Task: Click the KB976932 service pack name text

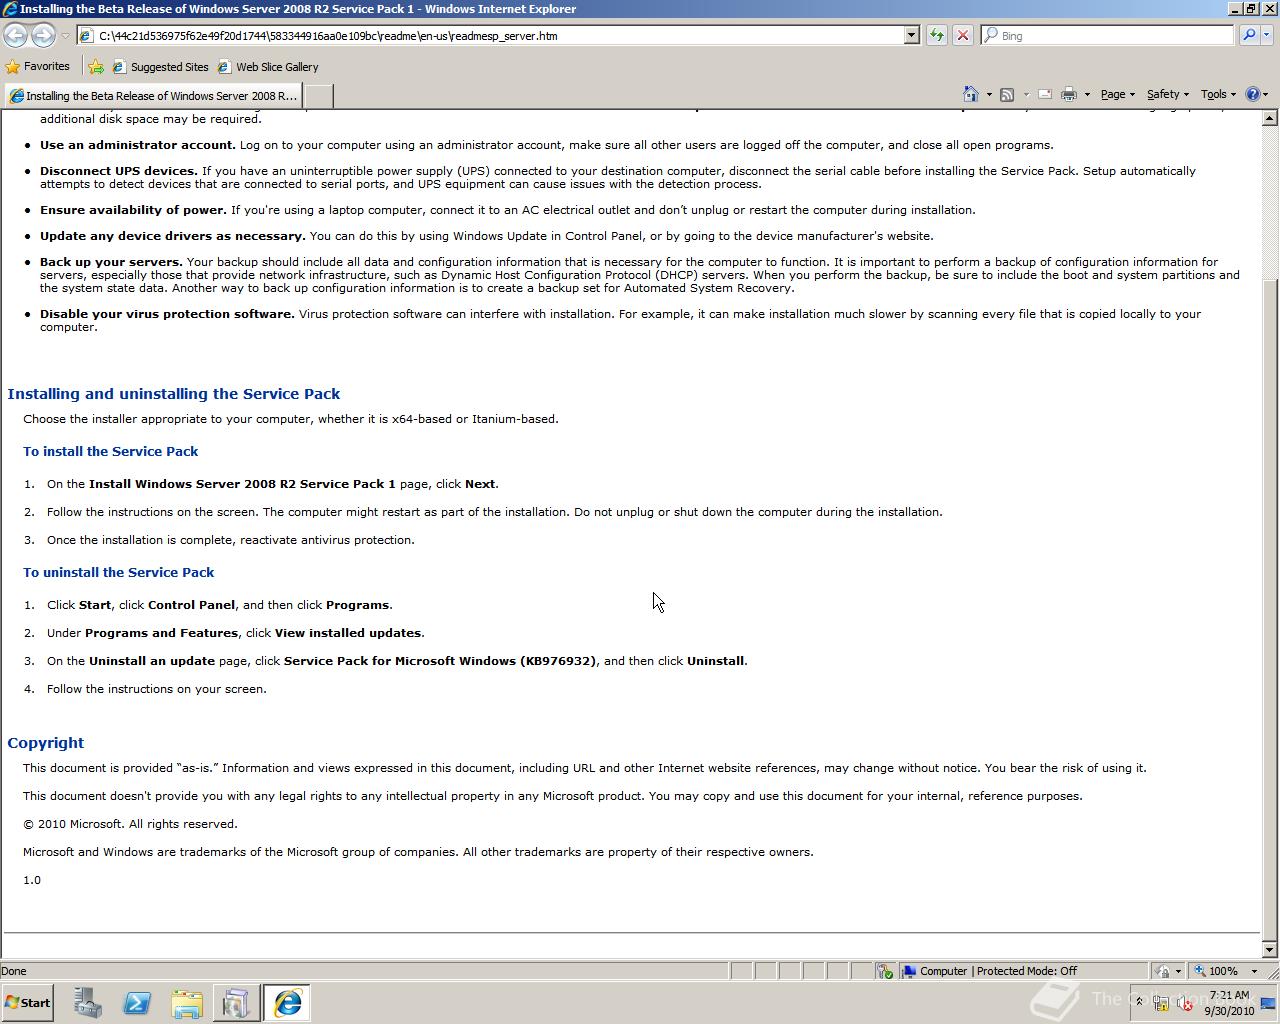Action: (x=440, y=661)
